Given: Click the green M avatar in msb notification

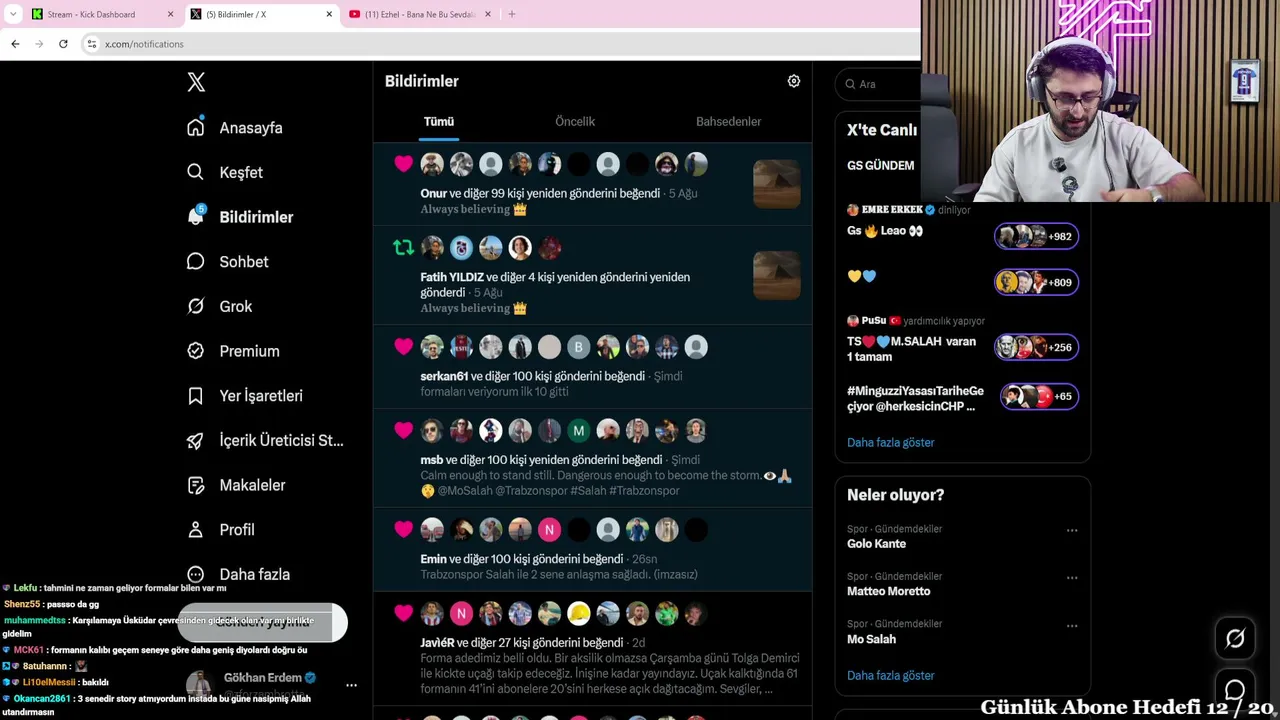Looking at the screenshot, I should (578, 431).
